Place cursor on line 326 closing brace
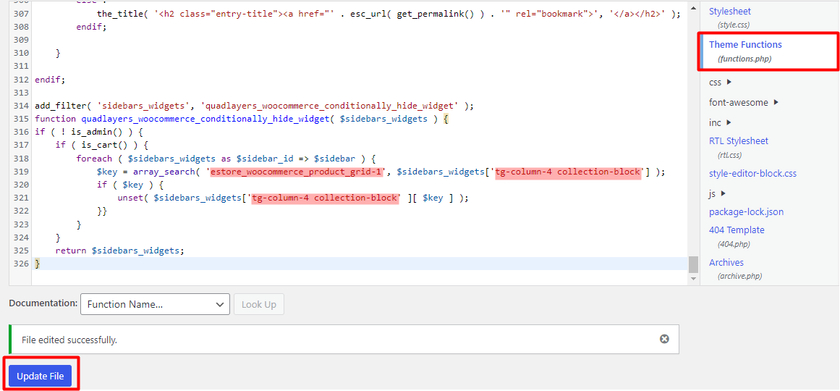 point(37,264)
